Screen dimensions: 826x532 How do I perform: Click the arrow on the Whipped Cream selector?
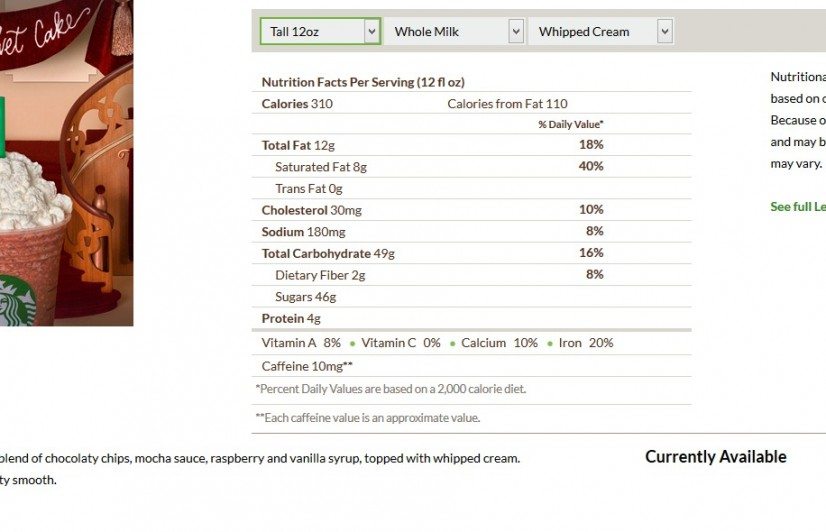click(665, 32)
